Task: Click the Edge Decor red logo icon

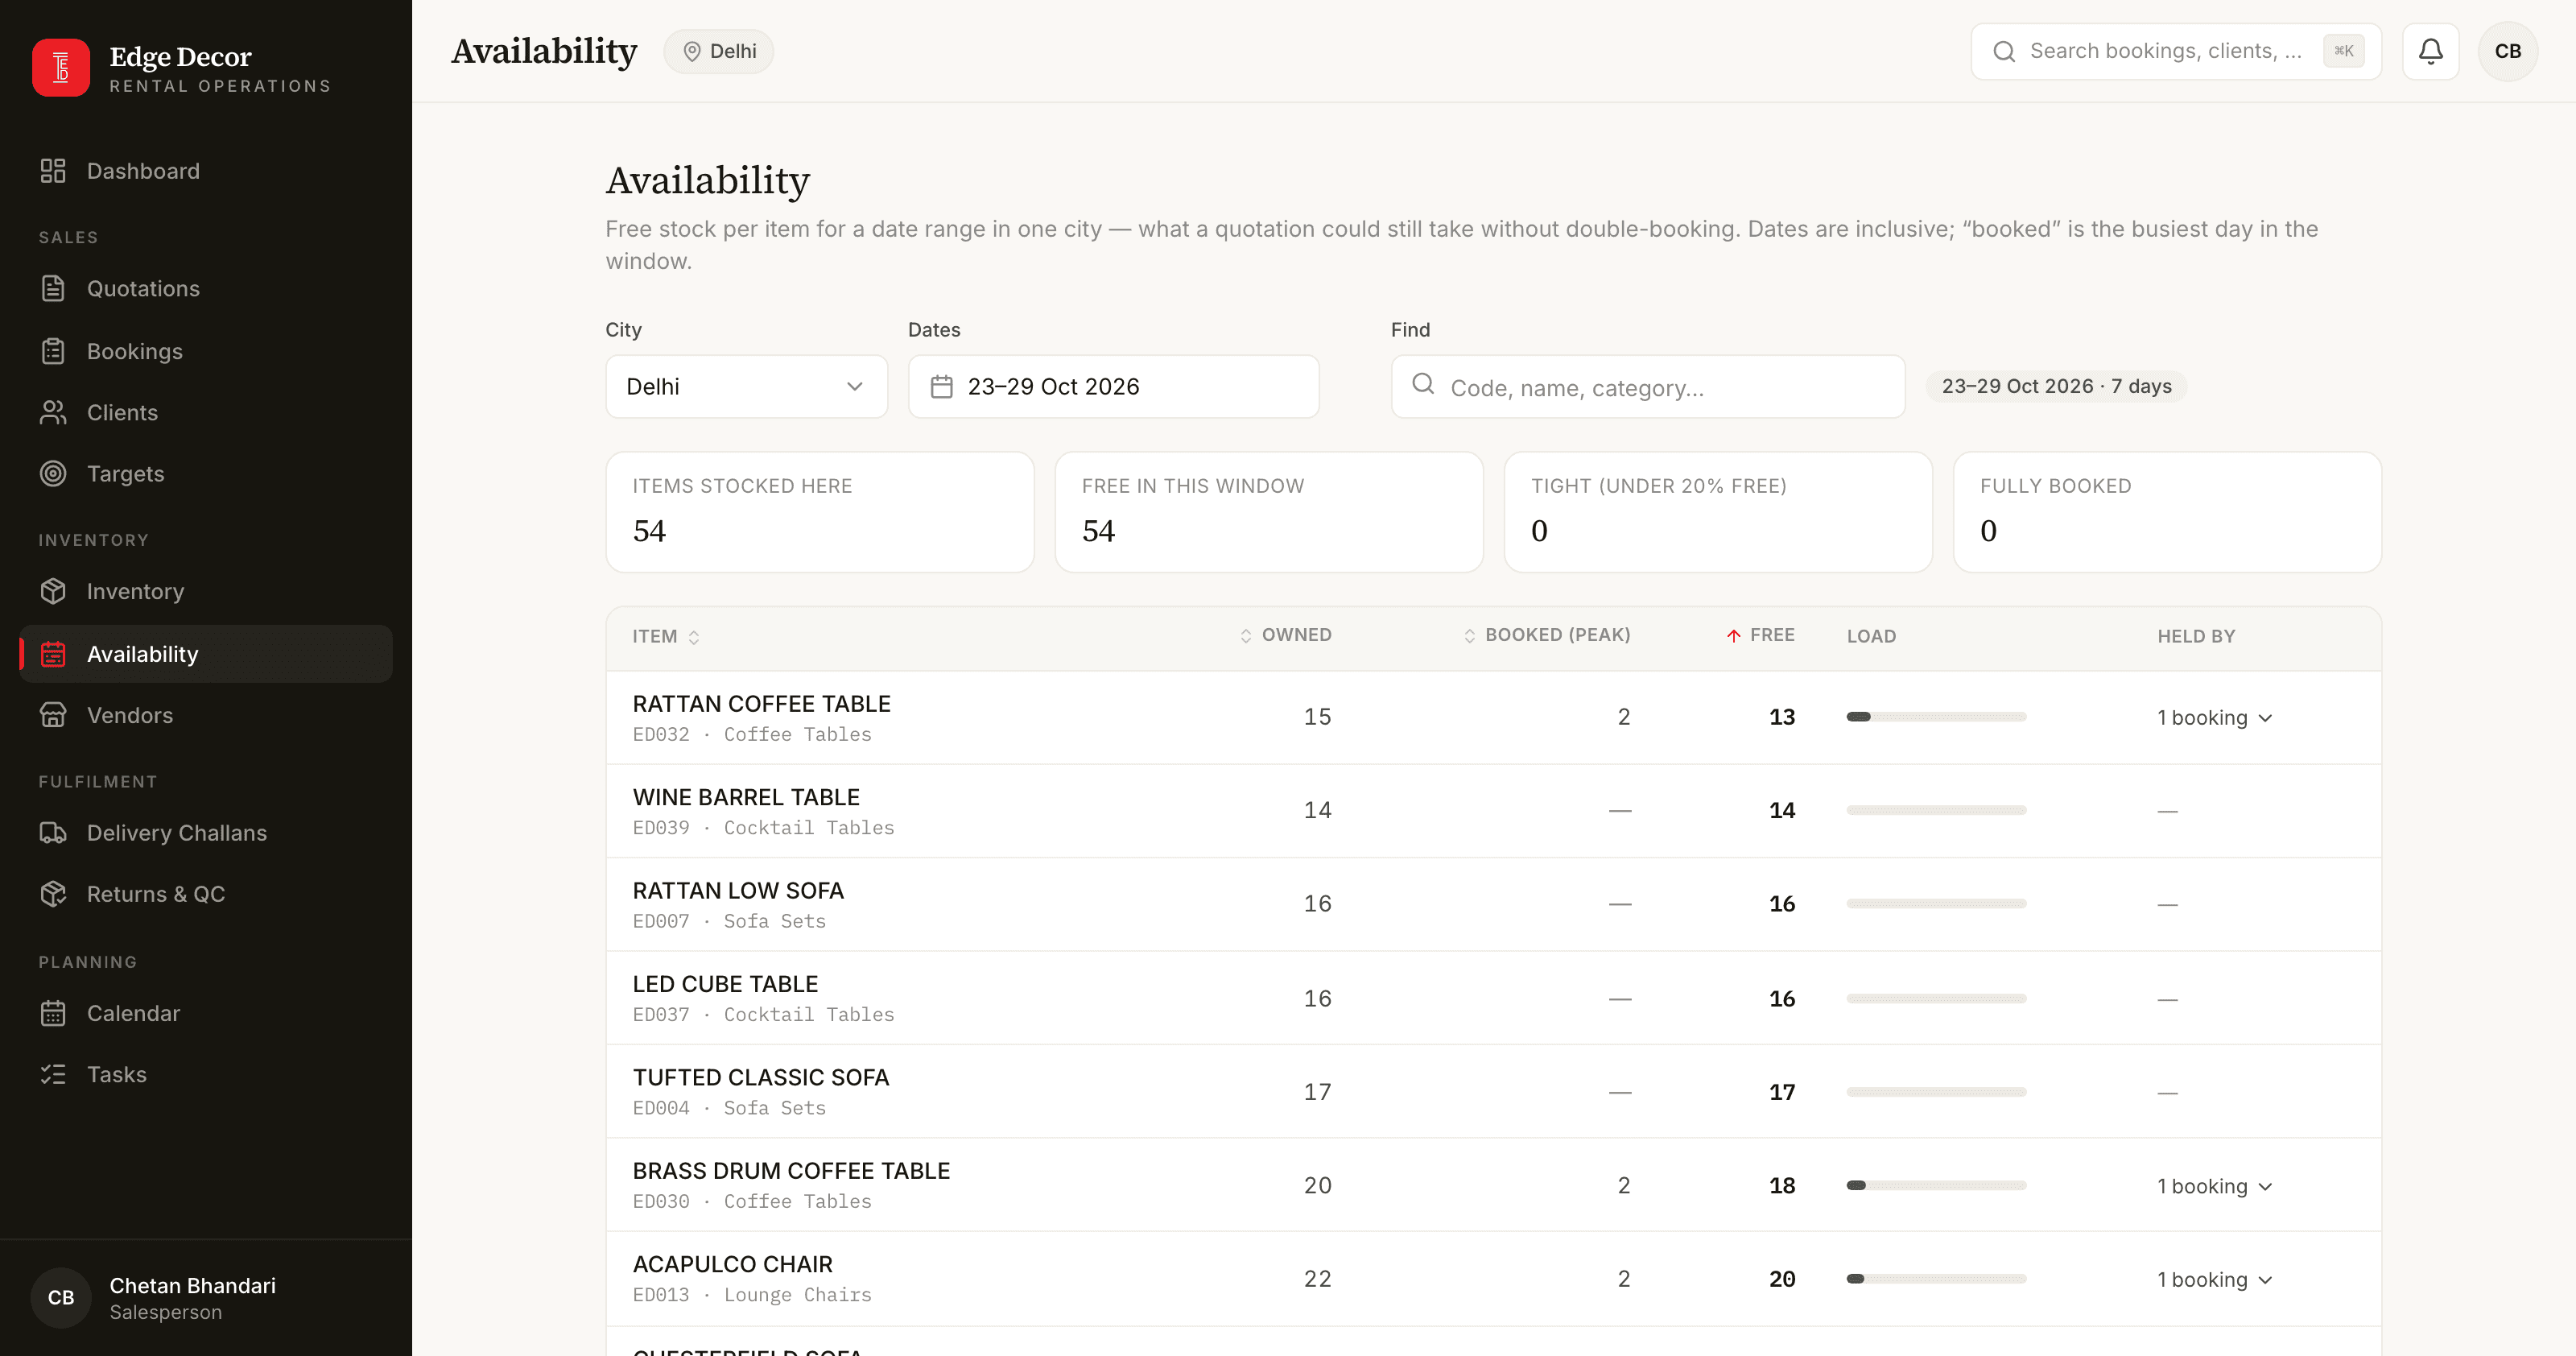Action: [61, 67]
